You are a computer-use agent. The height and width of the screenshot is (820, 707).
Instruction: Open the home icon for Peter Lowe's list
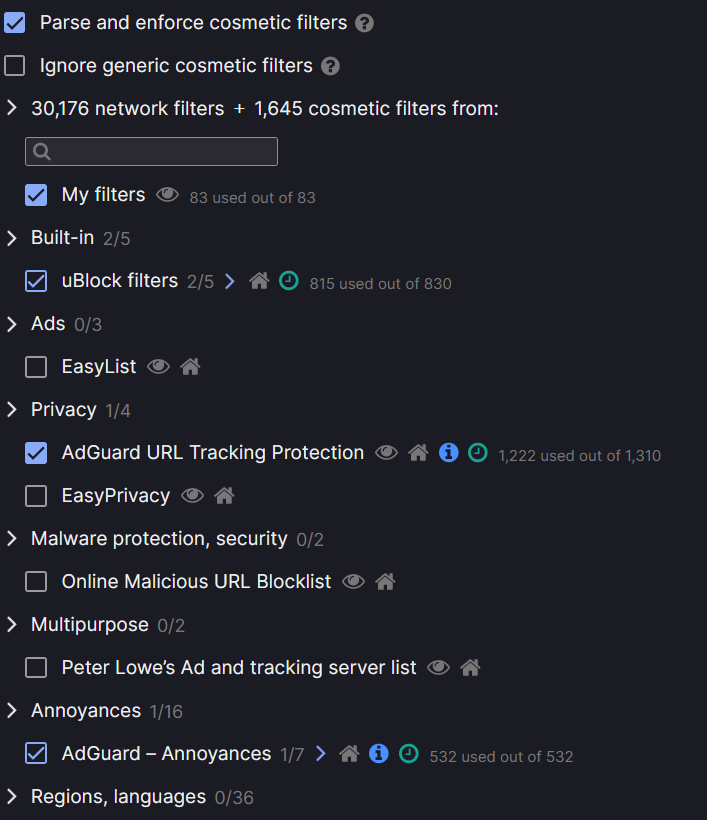[470, 668]
